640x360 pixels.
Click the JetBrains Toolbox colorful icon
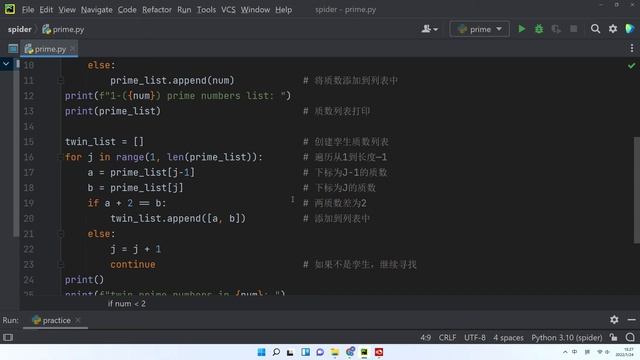coord(630,29)
